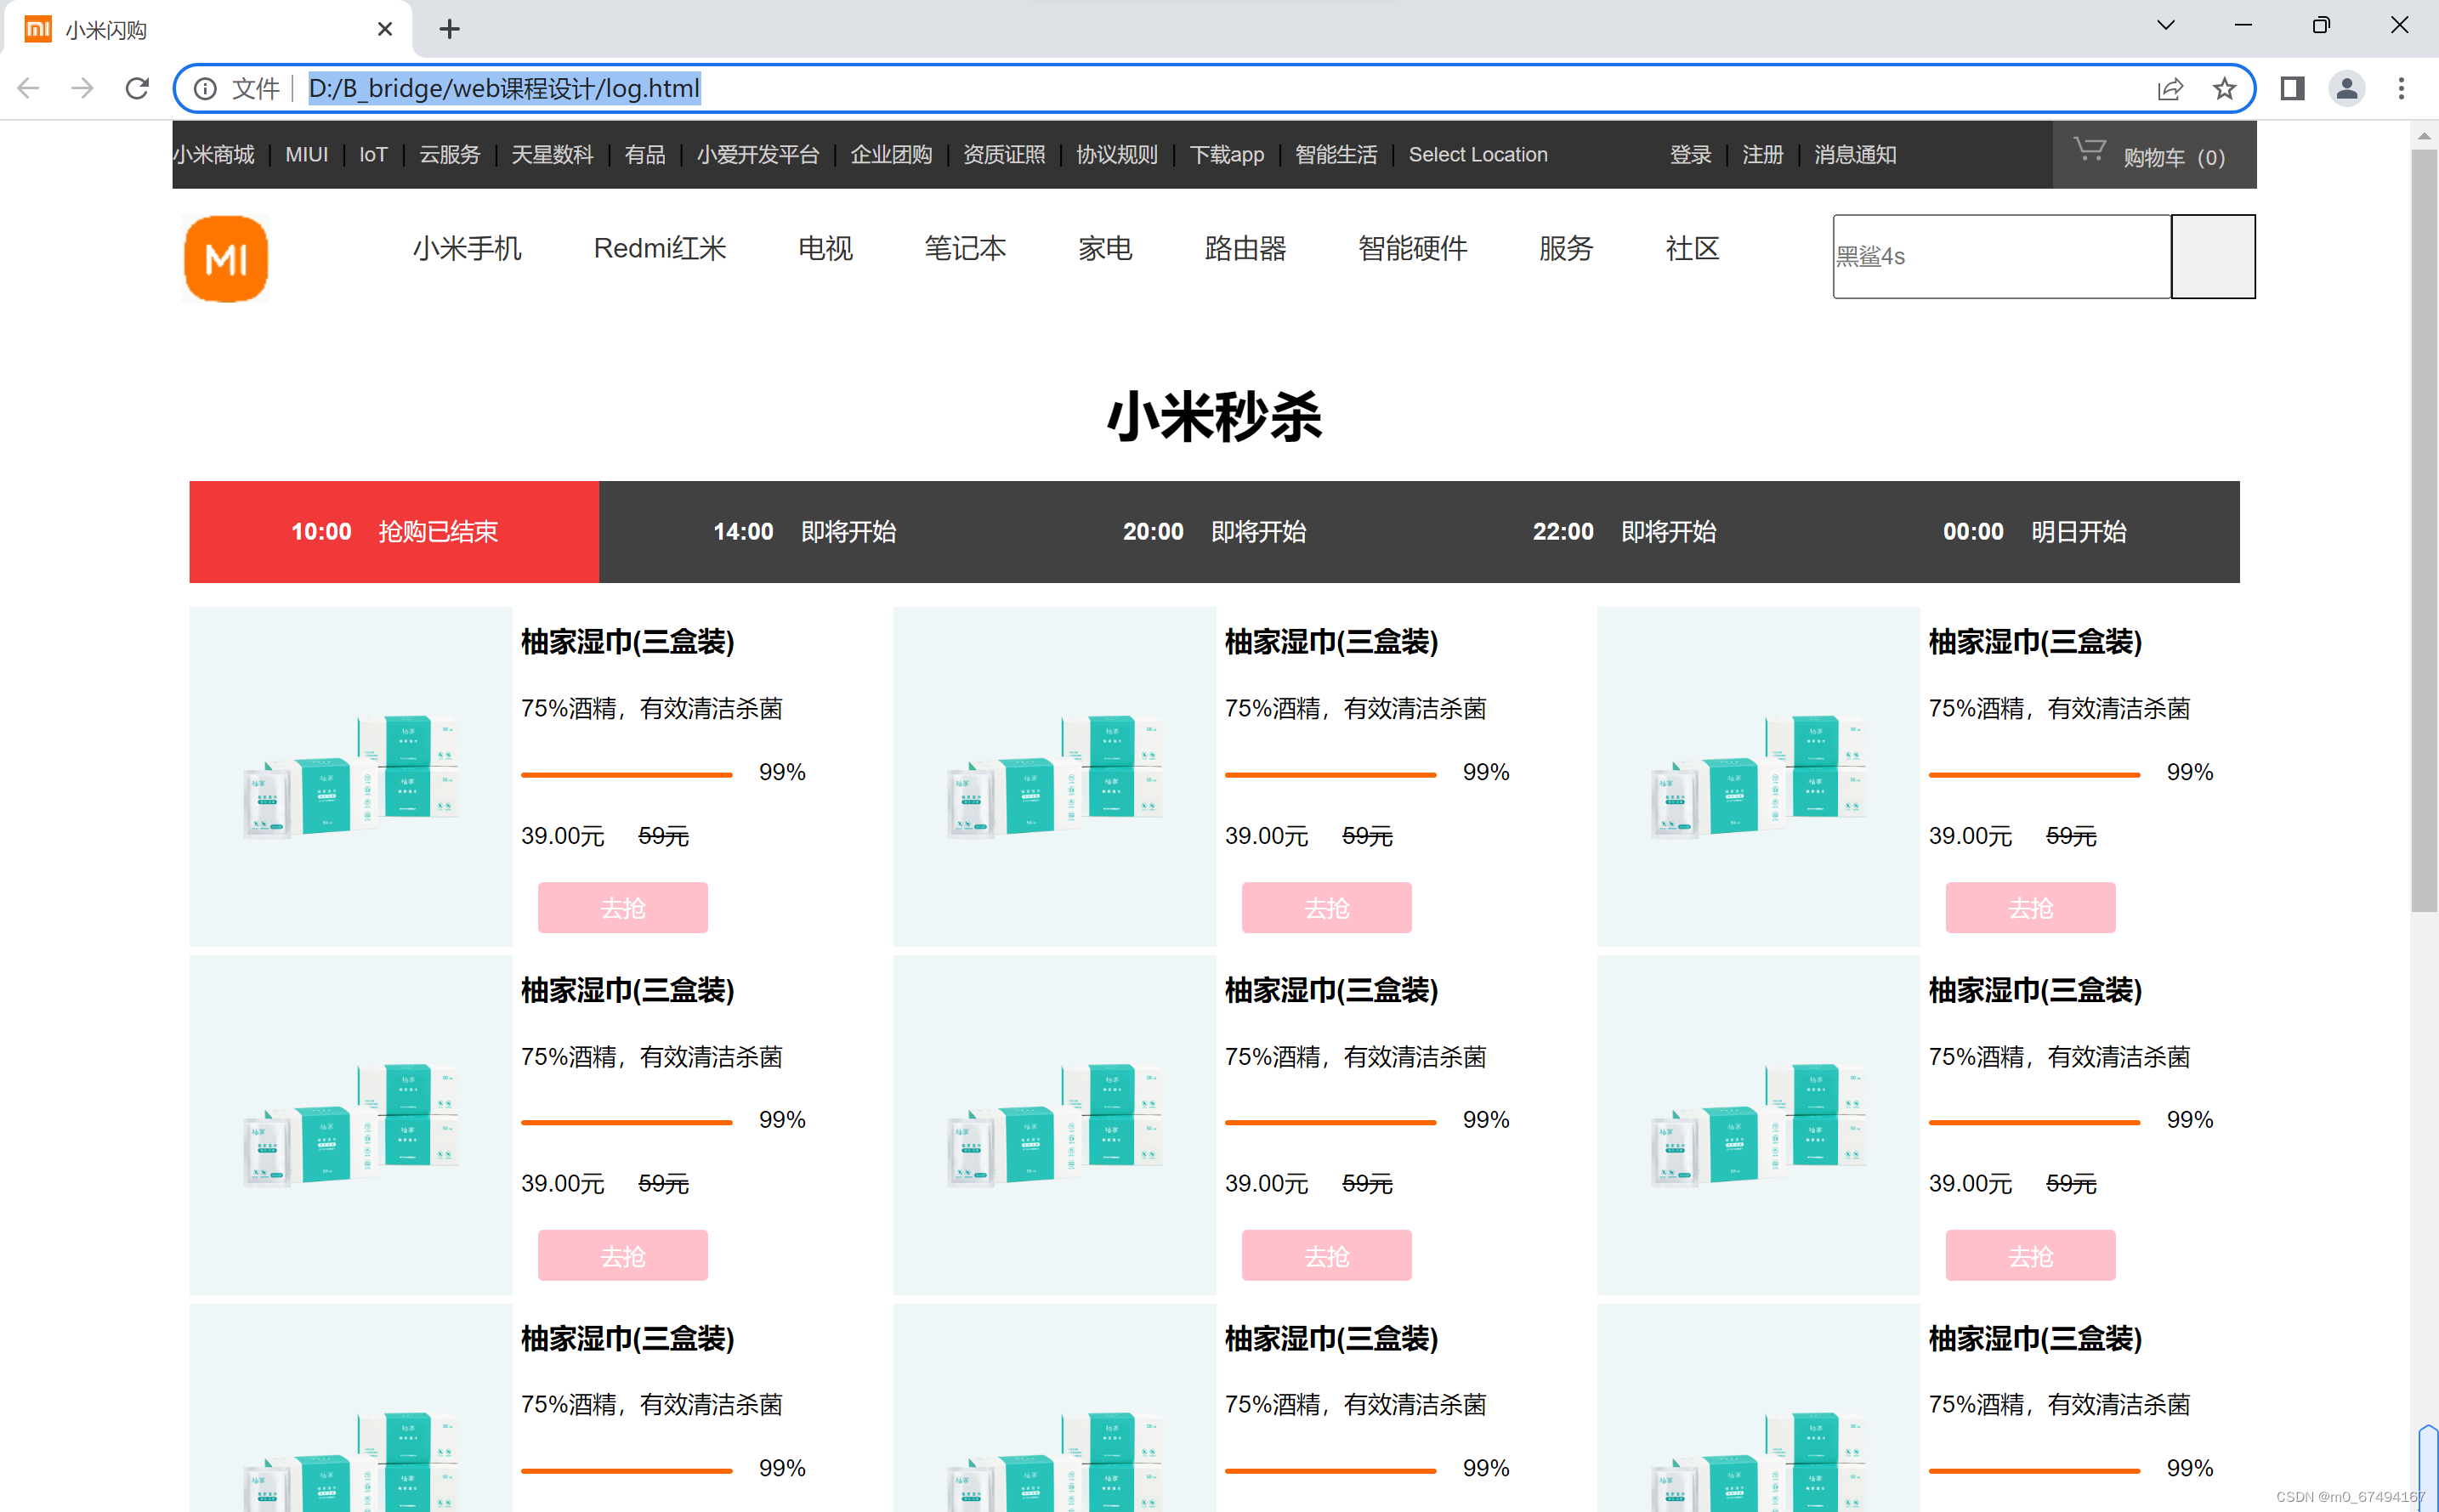Toggle the browser side panel icon
2439x1512 pixels.
2292,88
